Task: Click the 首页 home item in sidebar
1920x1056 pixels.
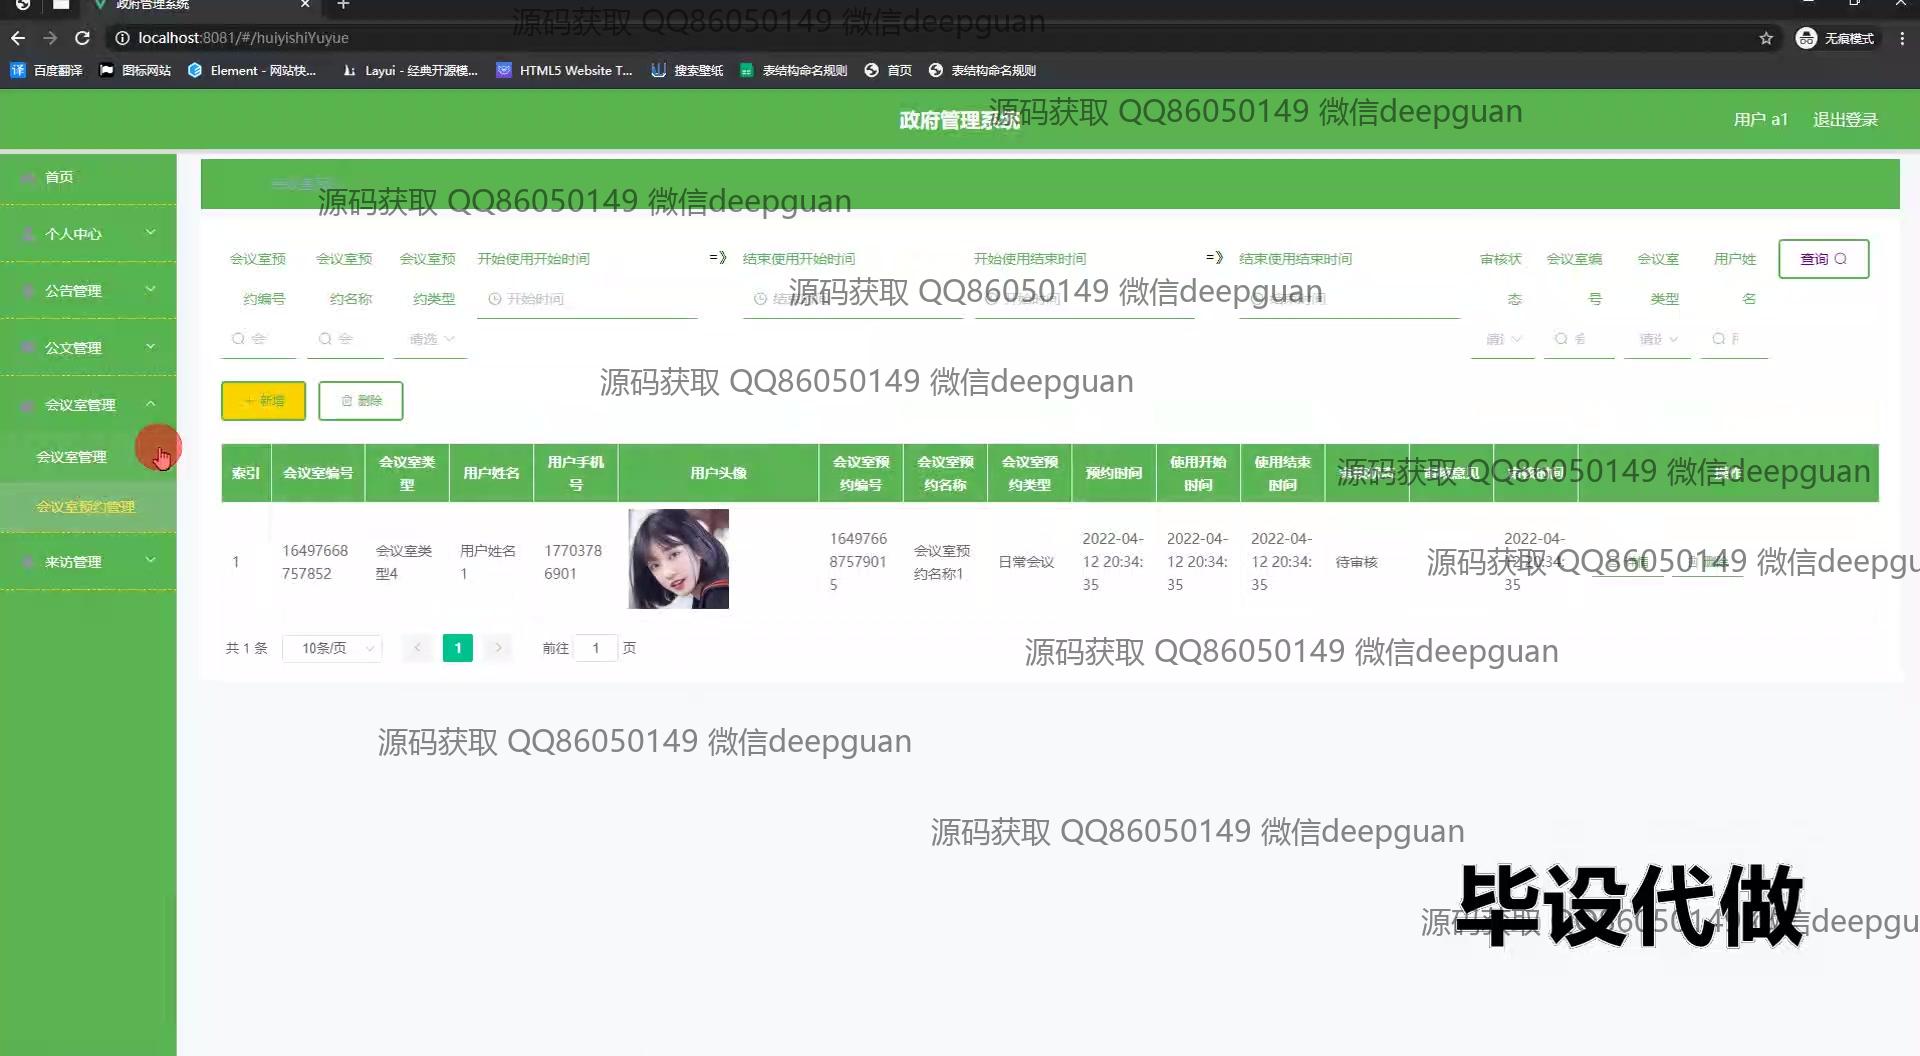Action: (x=59, y=177)
